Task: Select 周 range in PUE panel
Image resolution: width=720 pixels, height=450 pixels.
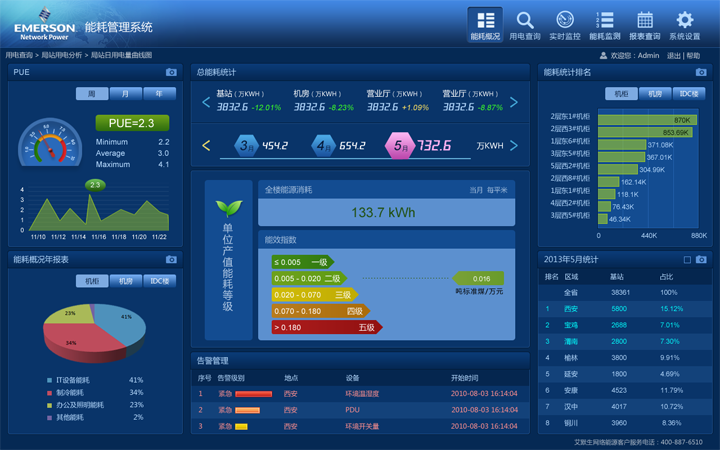Action: point(92,94)
